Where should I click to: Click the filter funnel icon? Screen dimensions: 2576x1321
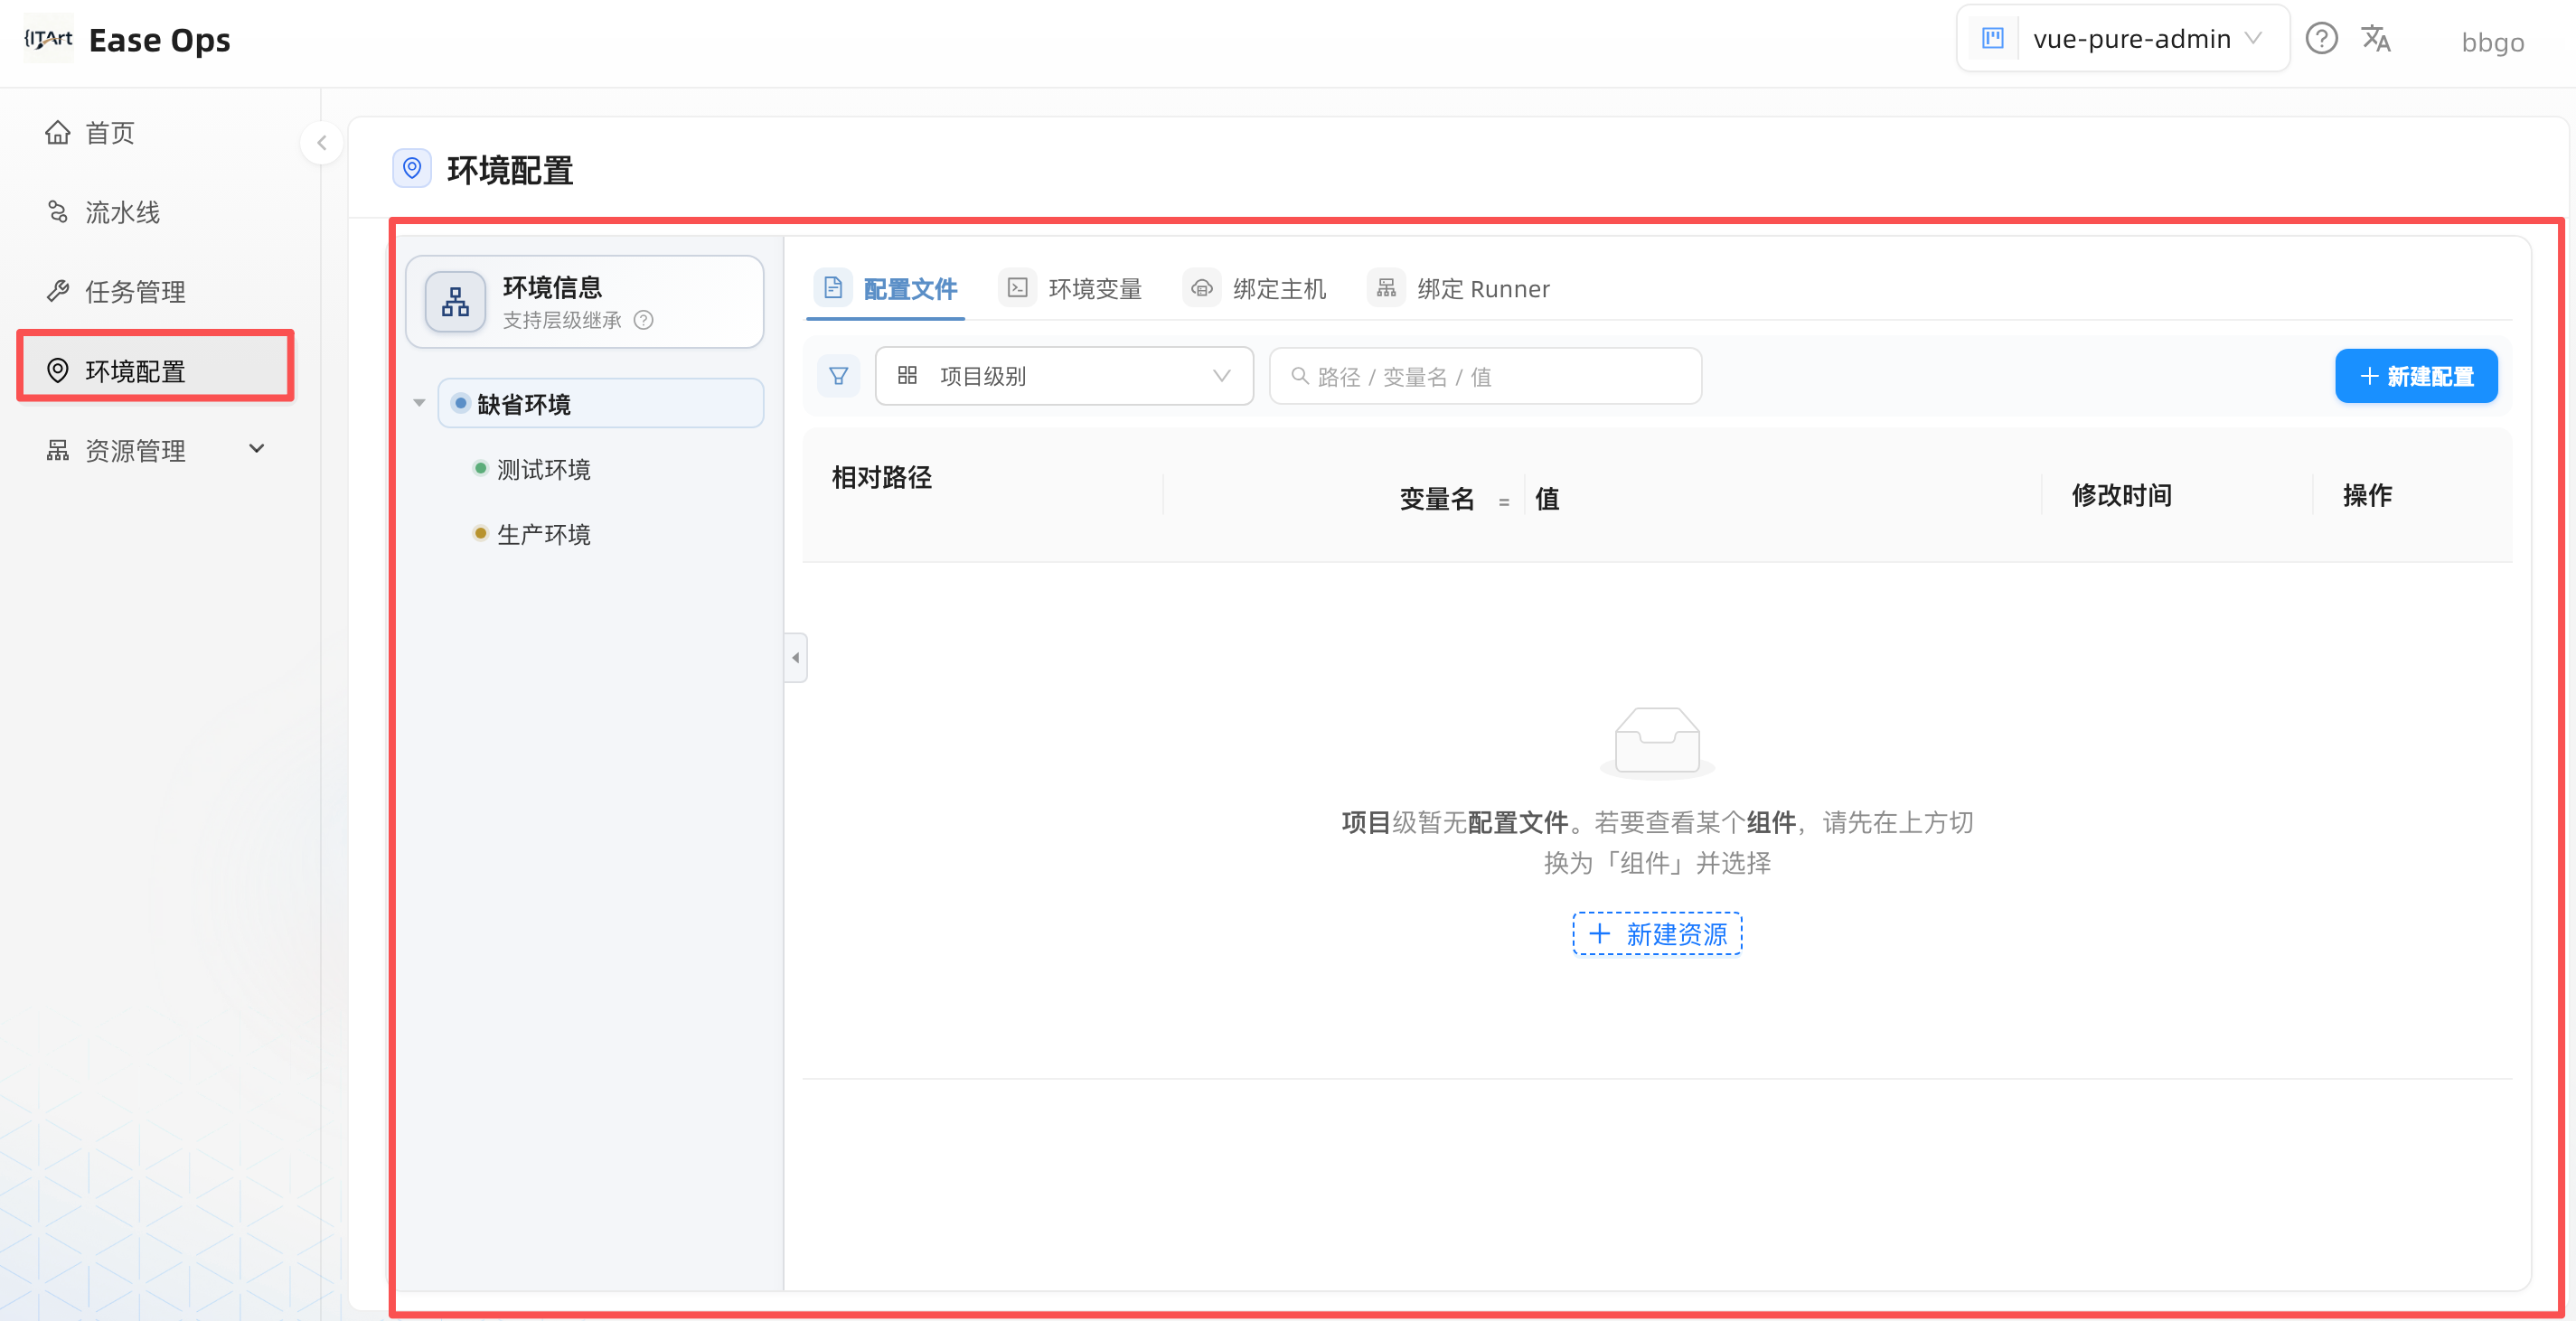click(838, 376)
